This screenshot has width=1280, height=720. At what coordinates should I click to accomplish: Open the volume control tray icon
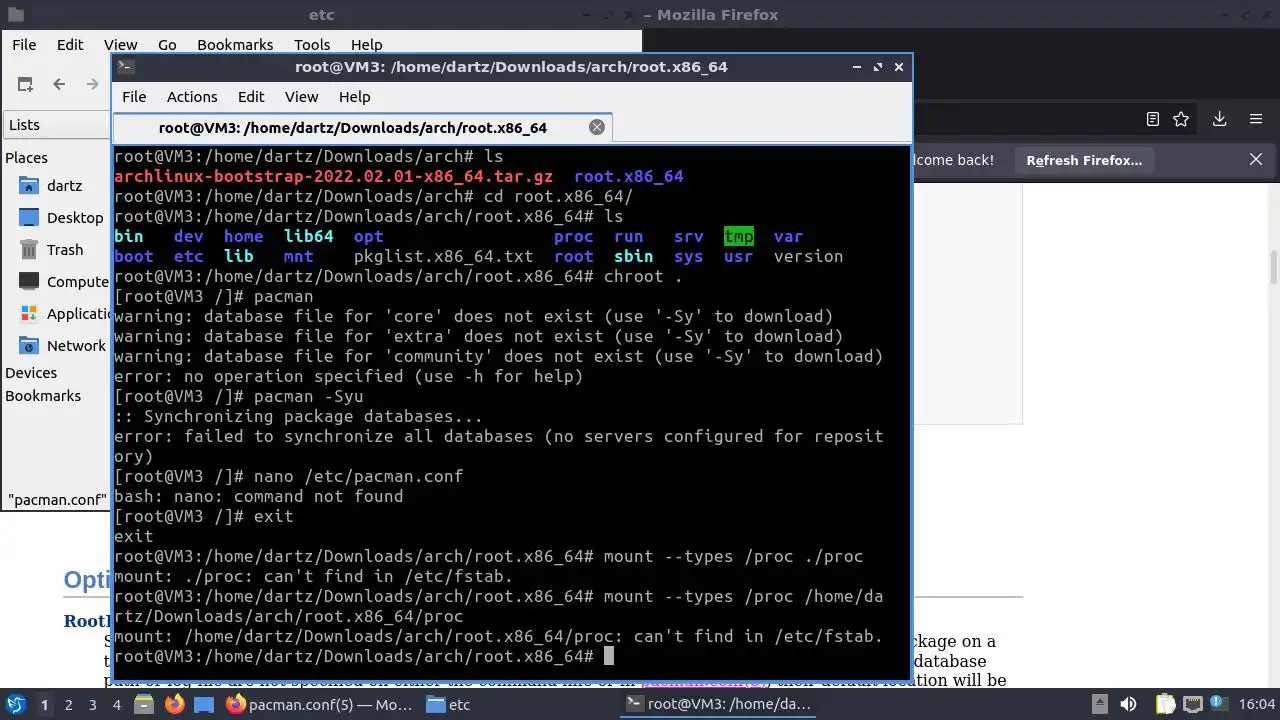1128,704
